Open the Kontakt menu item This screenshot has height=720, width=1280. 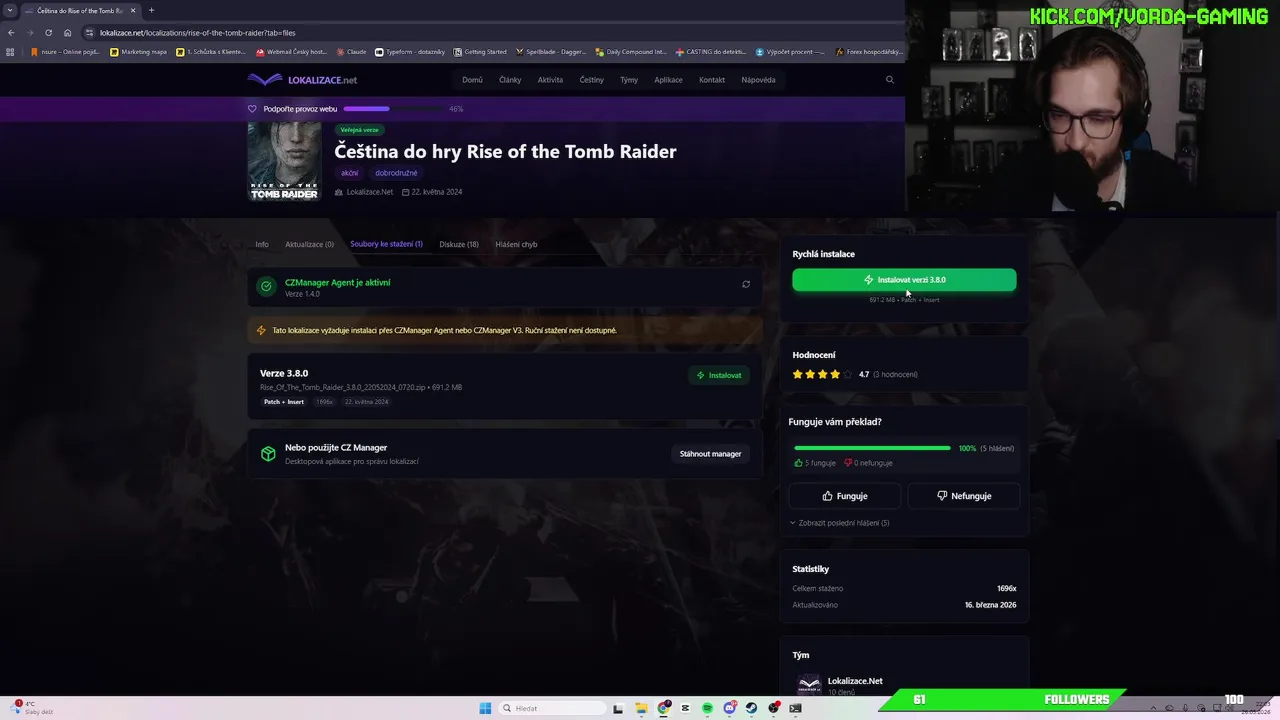(712, 80)
